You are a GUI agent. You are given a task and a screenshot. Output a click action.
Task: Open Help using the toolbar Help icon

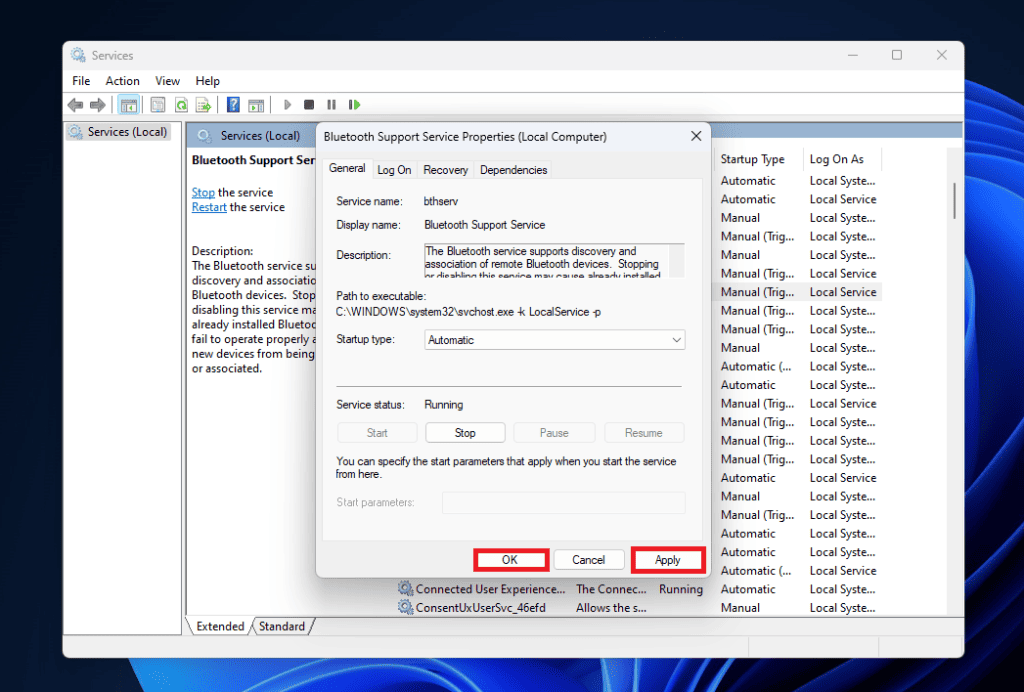[x=233, y=104]
